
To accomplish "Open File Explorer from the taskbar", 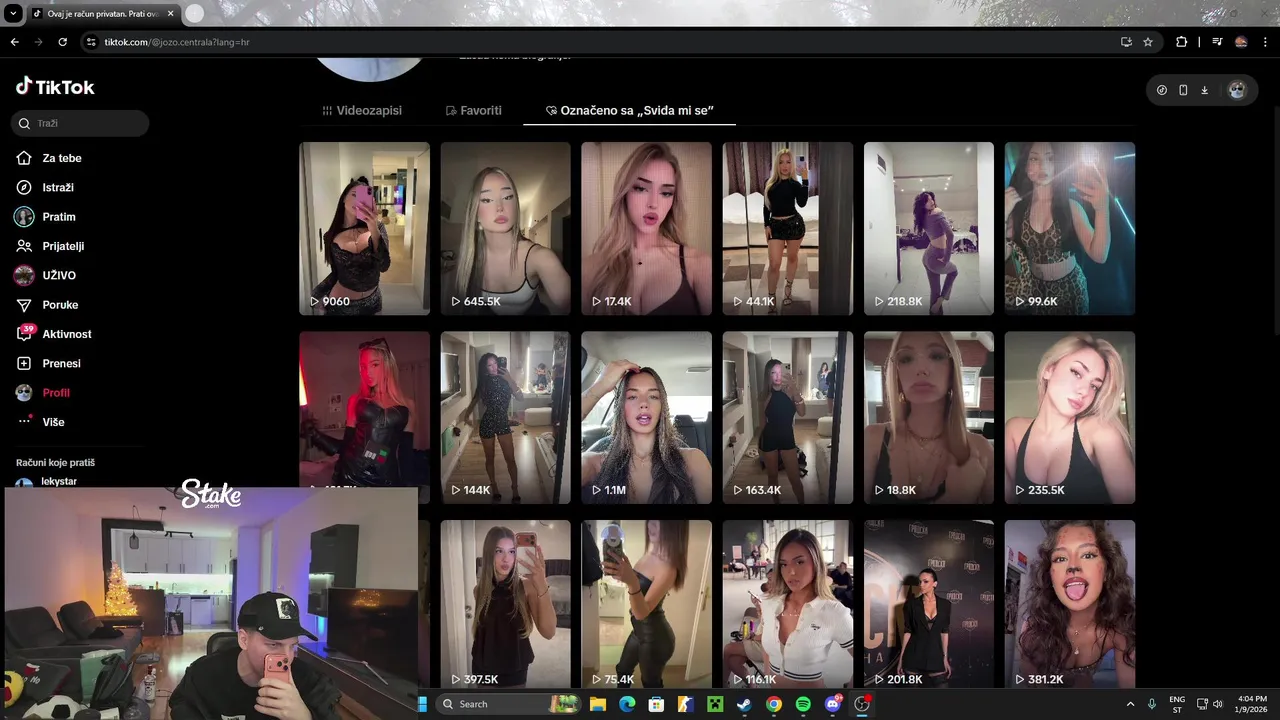I will (x=598, y=704).
